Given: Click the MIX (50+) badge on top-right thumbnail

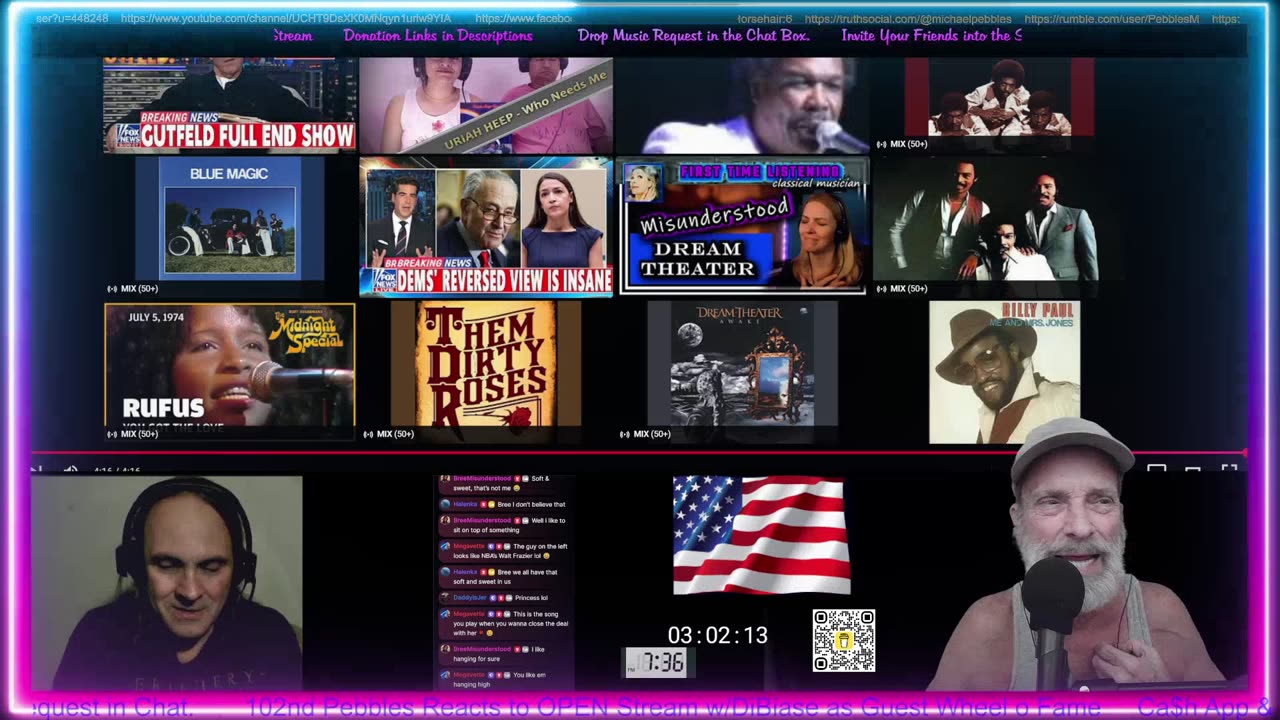Looking at the screenshot, I should 901,144.
